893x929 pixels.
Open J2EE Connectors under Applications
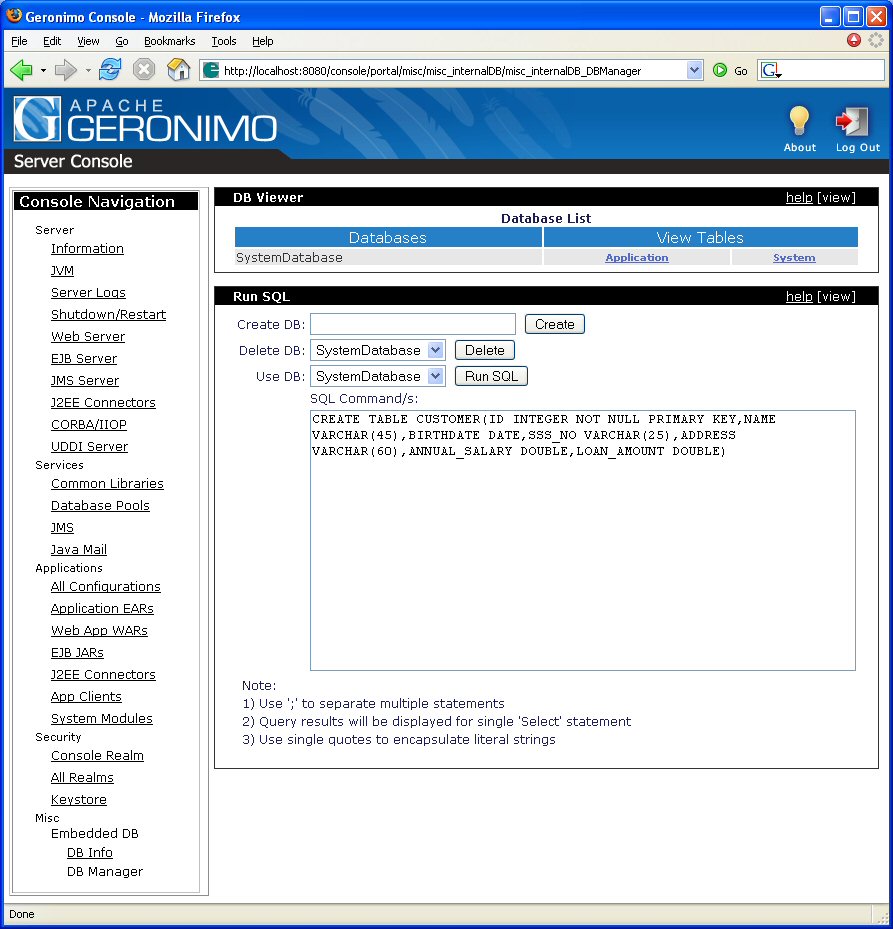(x=103, y=674)
